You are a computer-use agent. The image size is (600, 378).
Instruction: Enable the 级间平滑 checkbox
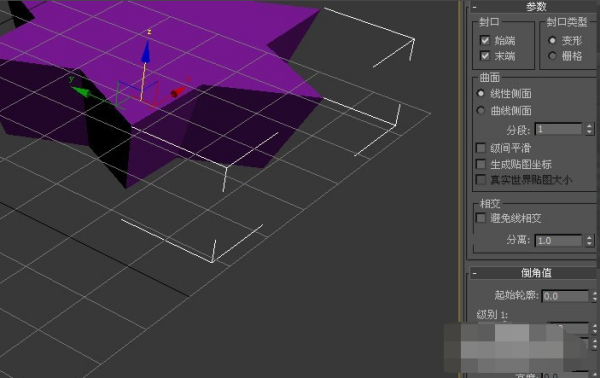tap(481, 148)
